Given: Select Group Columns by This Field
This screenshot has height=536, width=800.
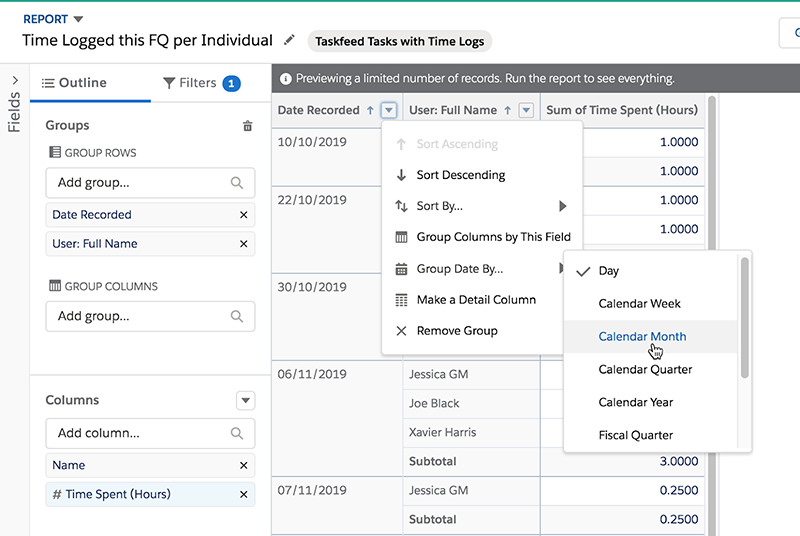Looking at the screenshot, I should 493,237.
